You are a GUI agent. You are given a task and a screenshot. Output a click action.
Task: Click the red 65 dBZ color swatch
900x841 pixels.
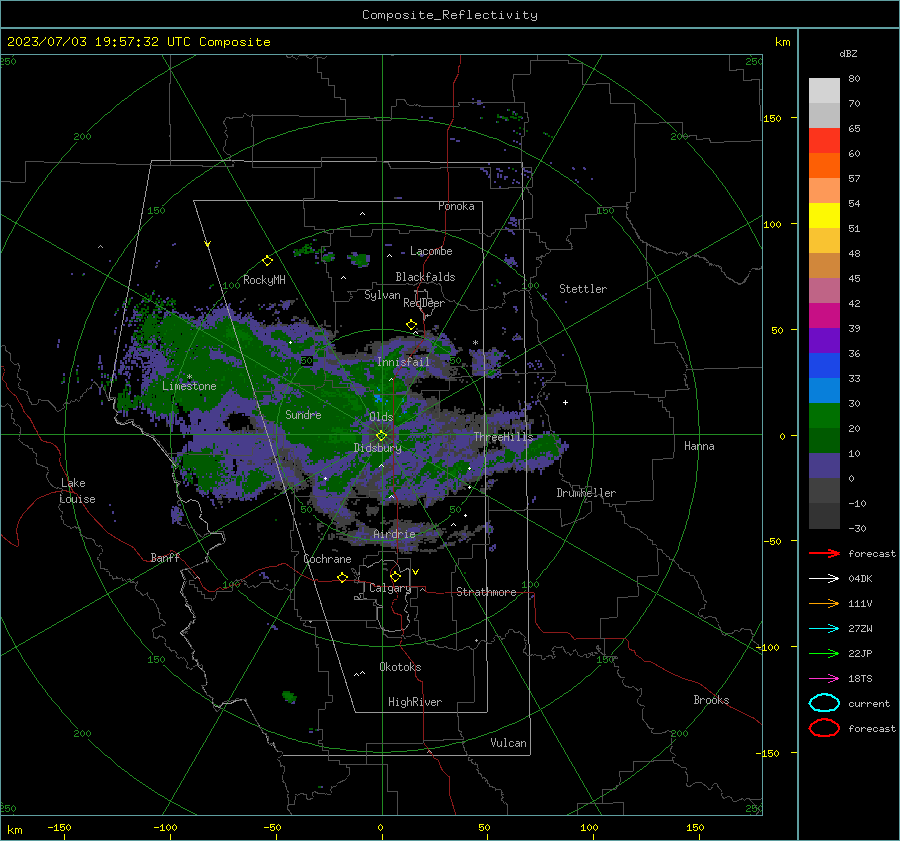click(x=824, y=141)
